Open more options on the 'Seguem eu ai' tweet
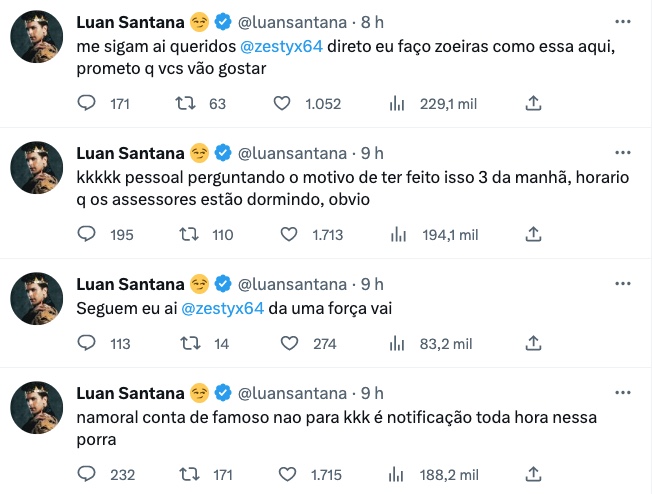Viewport: 652px width, 494px height. click(x=623, y=284)
